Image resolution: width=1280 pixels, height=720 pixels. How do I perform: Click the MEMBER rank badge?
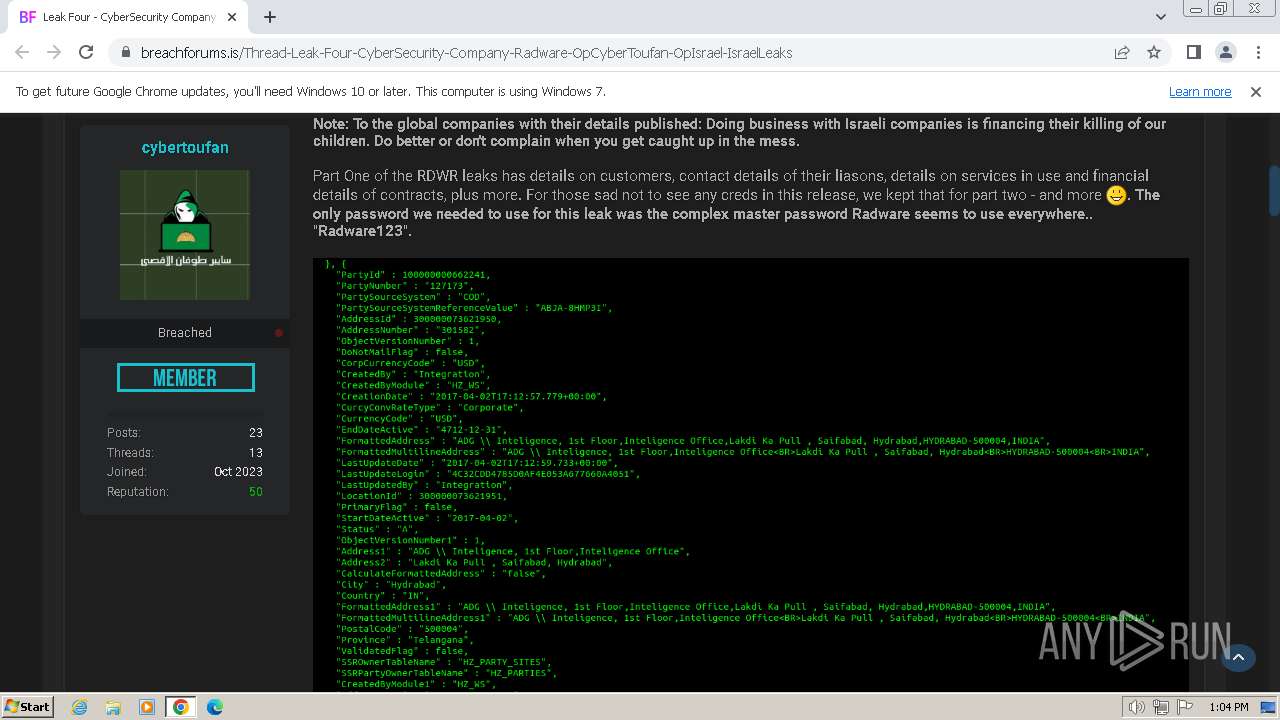tap(185, 377)
